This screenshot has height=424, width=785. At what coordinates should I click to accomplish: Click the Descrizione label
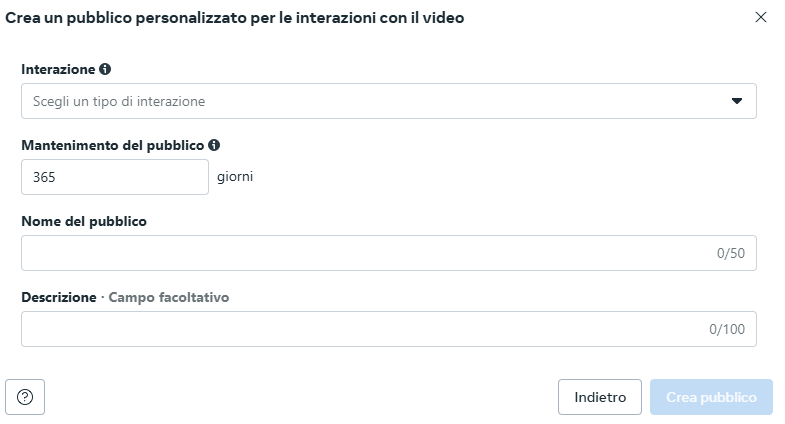coord(57,297)
